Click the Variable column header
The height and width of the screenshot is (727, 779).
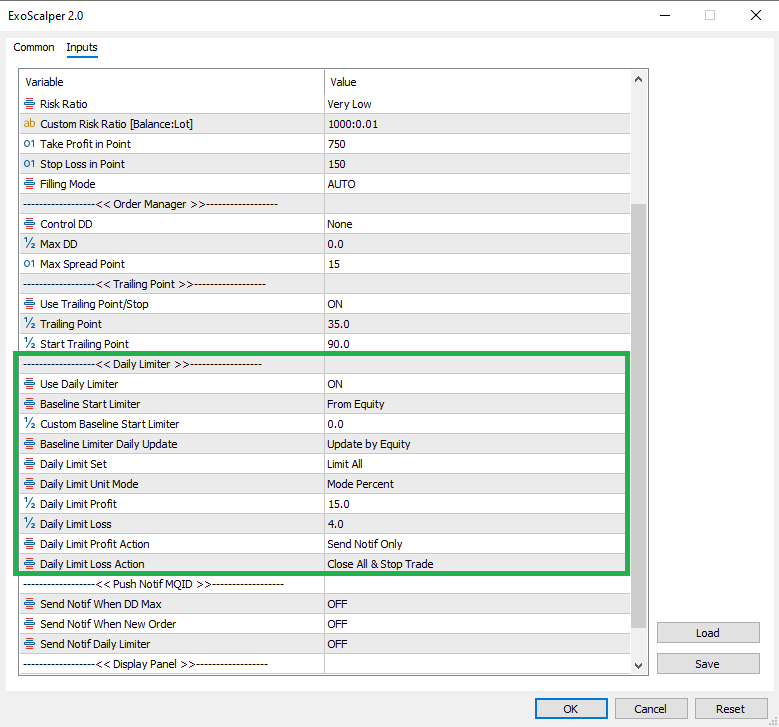pos(172,82)
